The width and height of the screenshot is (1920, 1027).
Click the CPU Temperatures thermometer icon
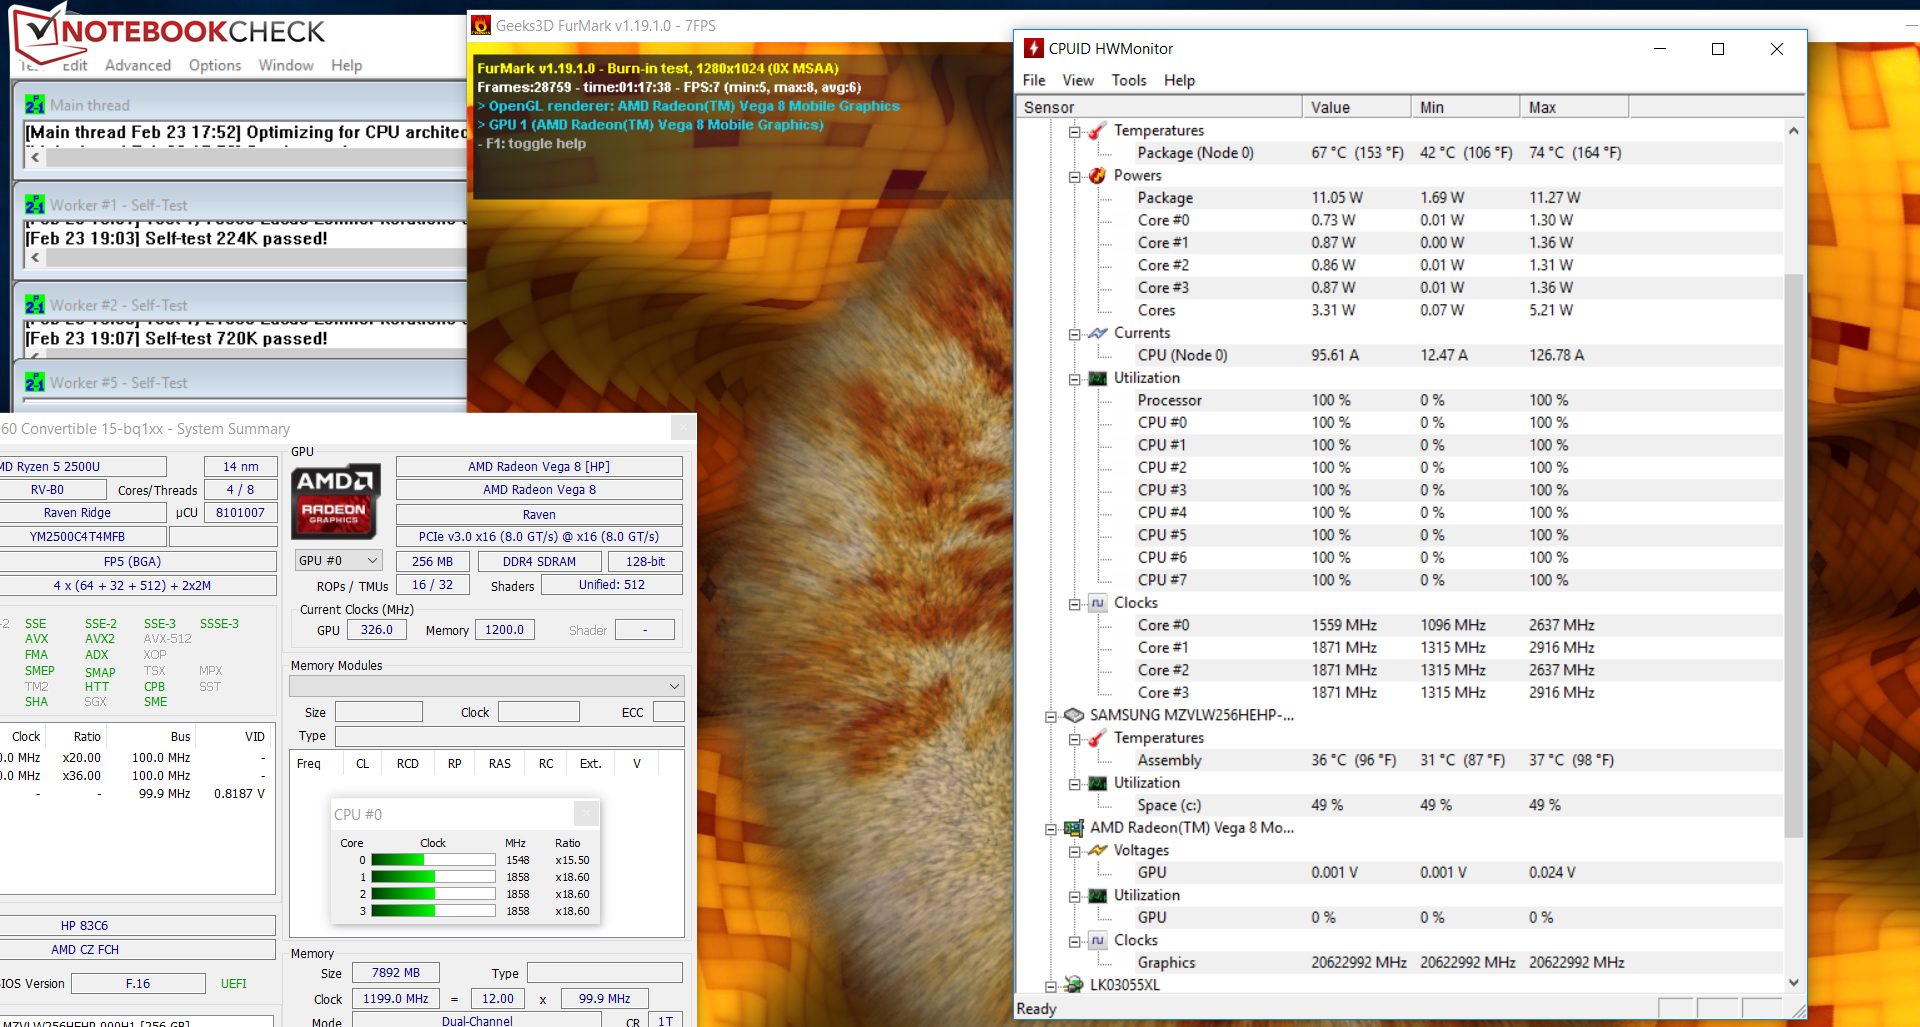click(1097, 130)
